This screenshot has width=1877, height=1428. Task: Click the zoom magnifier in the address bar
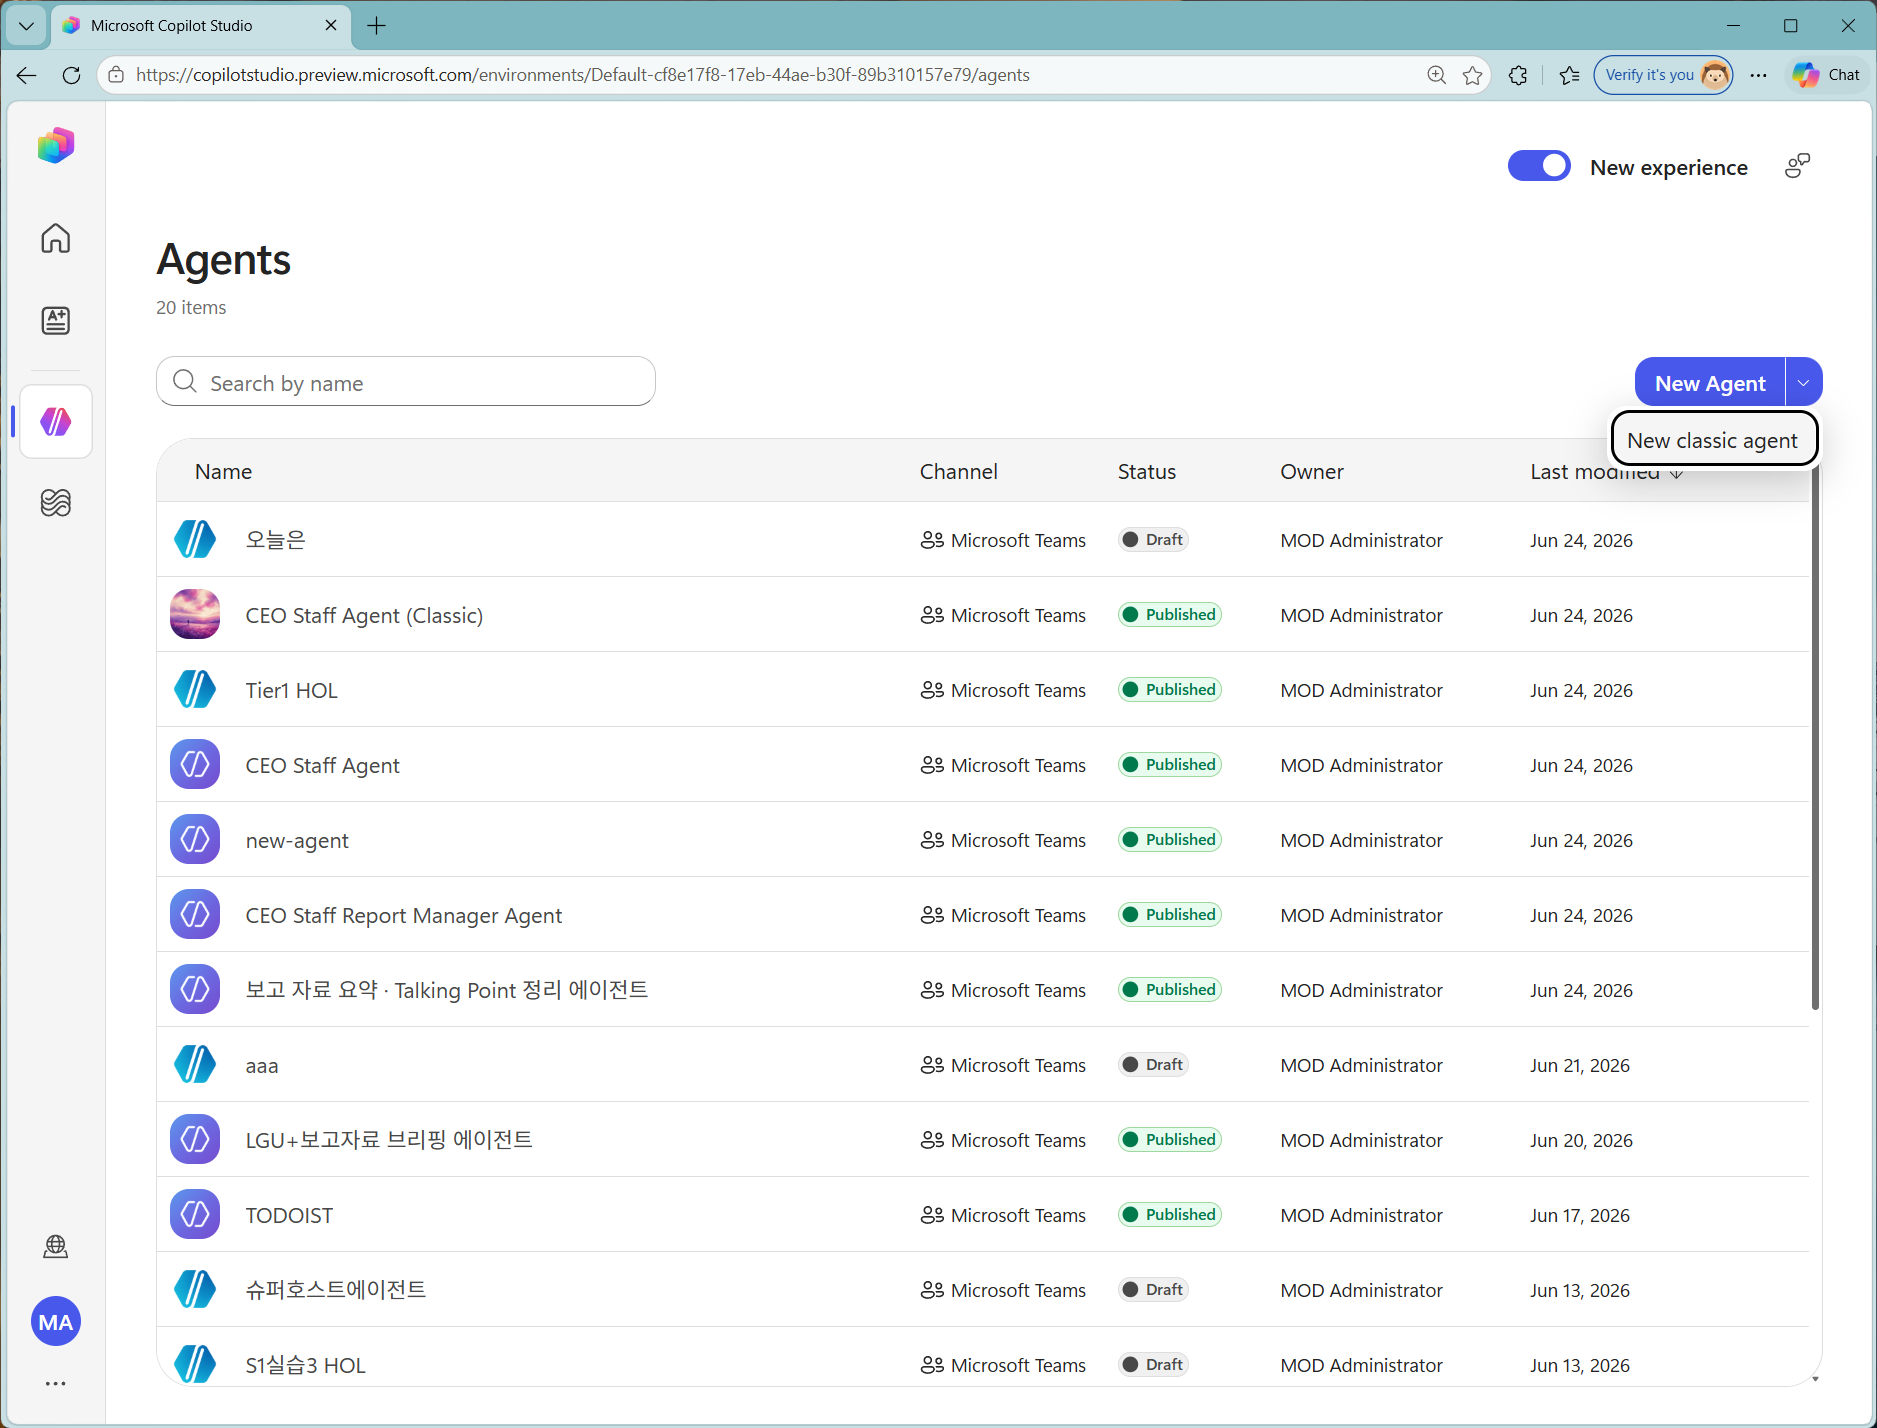1437,75
